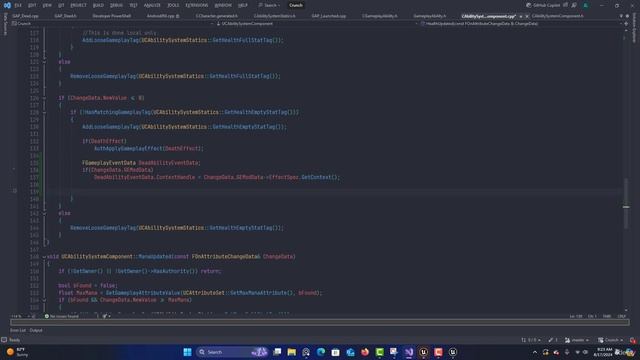
Task: Collapse the ManaUpdated function at line 148
Action: pyautogui.click(x=44, y=257)
